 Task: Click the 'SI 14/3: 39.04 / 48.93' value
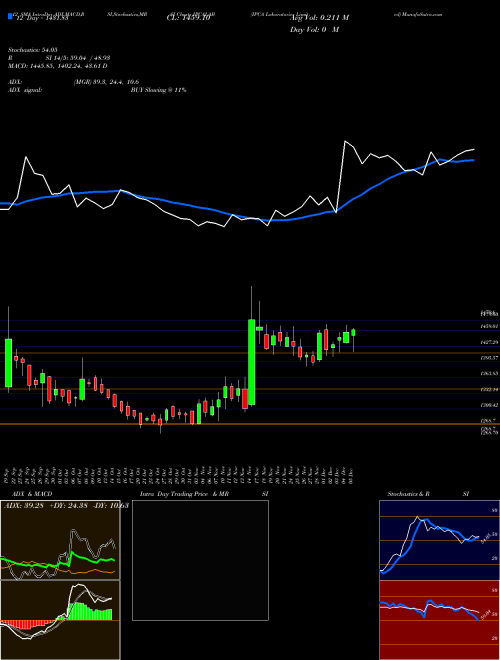pyautogui.click(x=78, y=58)
